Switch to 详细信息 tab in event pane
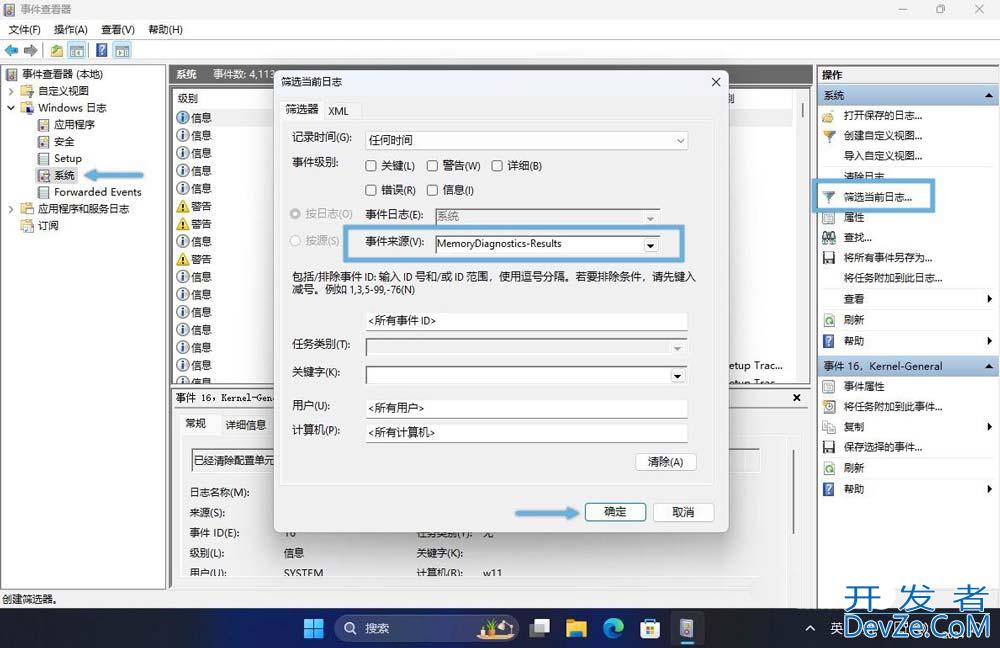This screenshot has width=1000, height=648. click(x=246, y=425)
